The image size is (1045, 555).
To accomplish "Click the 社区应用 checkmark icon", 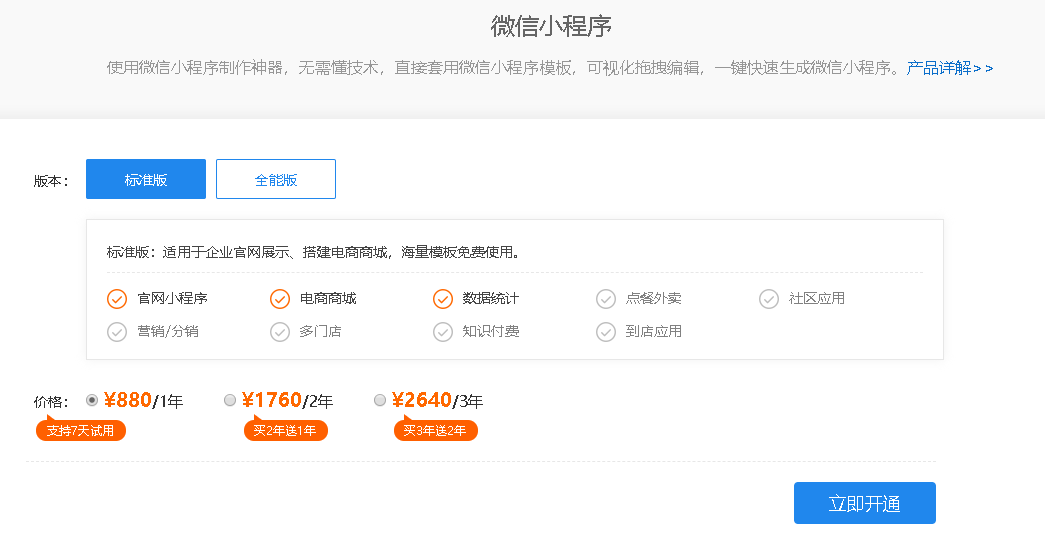I will point(769,298).
